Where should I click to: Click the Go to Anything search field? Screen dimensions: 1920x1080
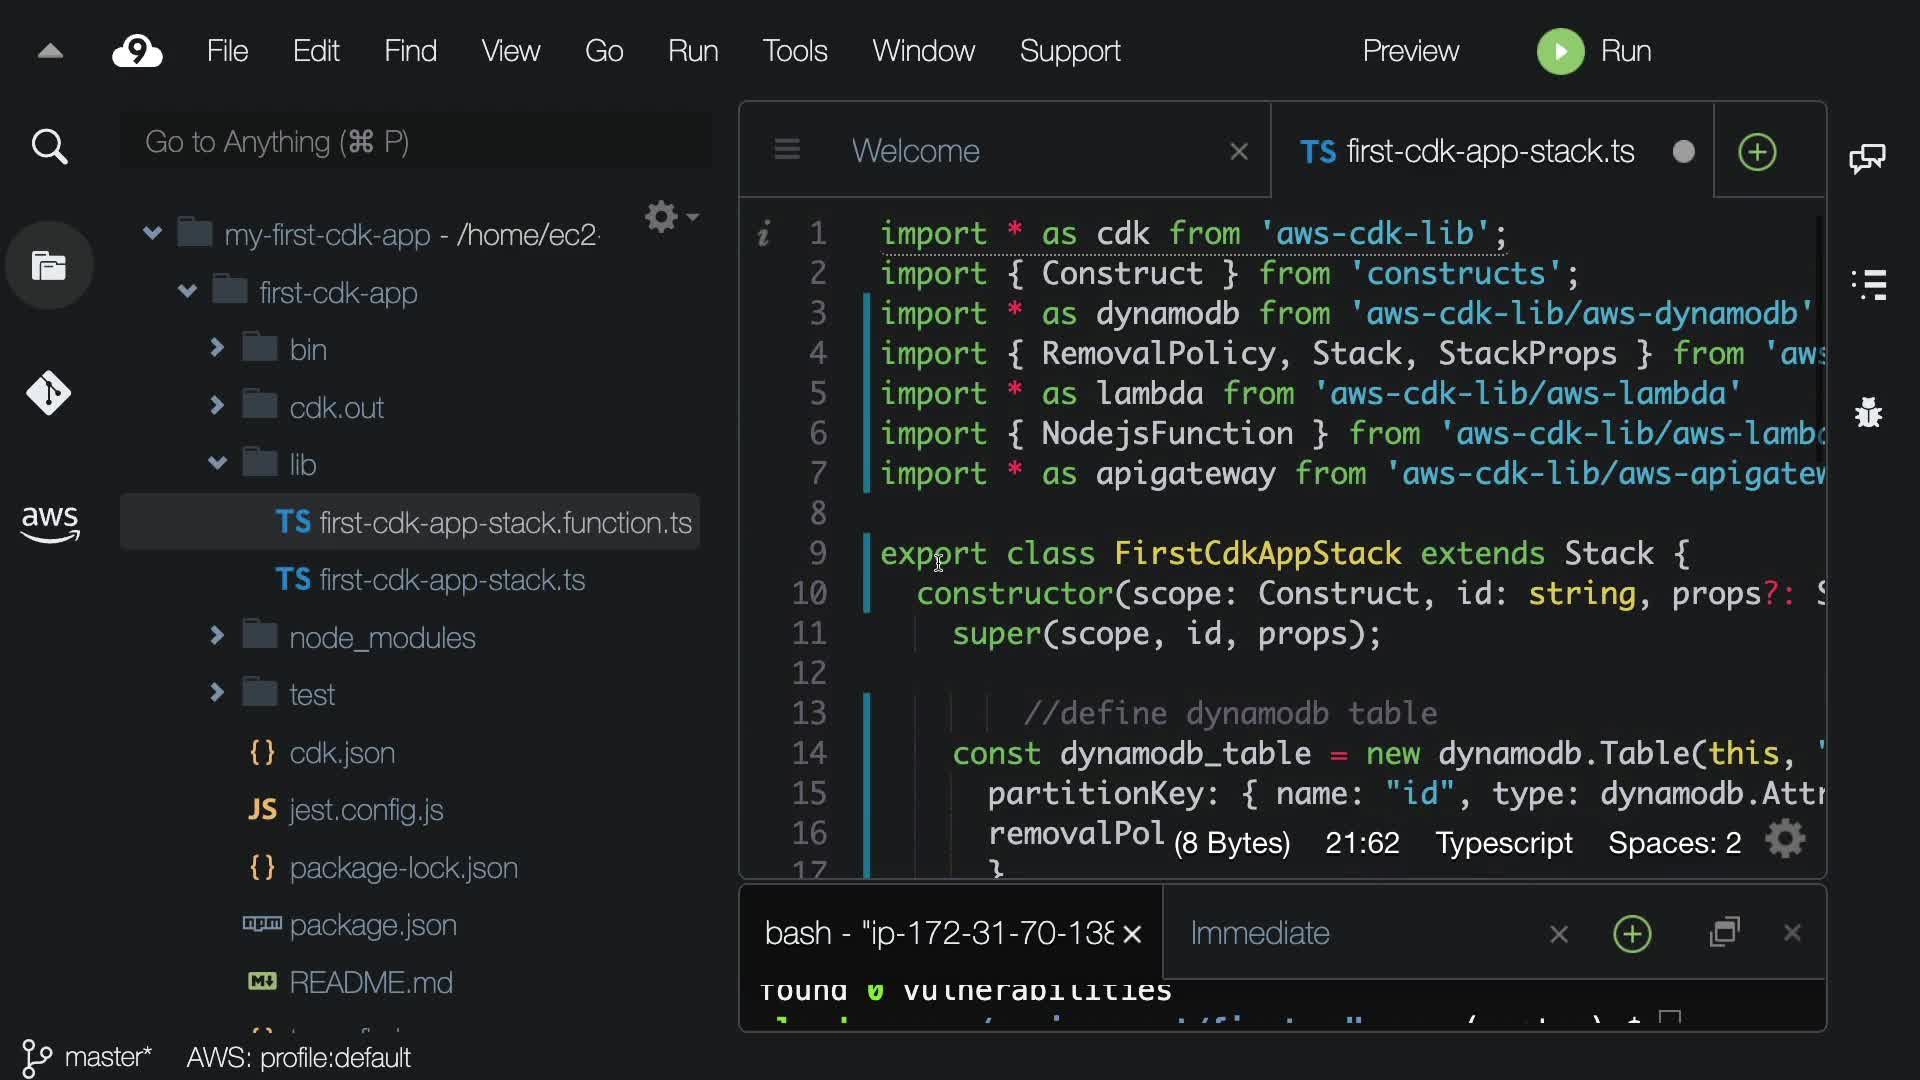(415, 143)
